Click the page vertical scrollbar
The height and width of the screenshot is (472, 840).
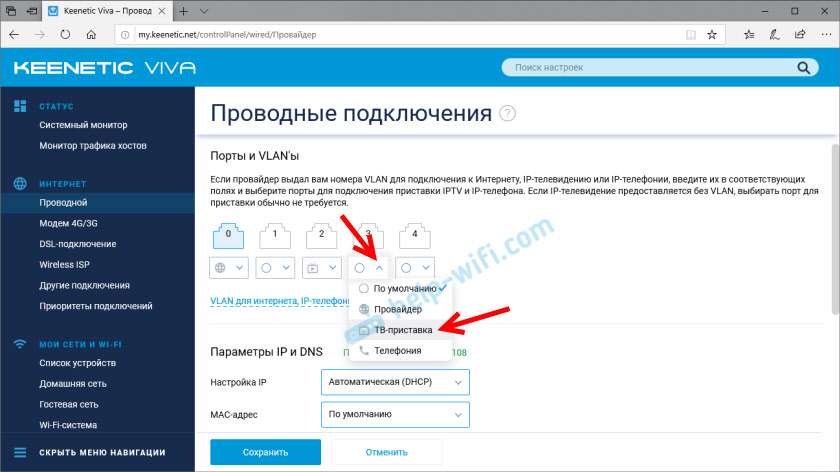pyautogui.click(x=835, y=230)
